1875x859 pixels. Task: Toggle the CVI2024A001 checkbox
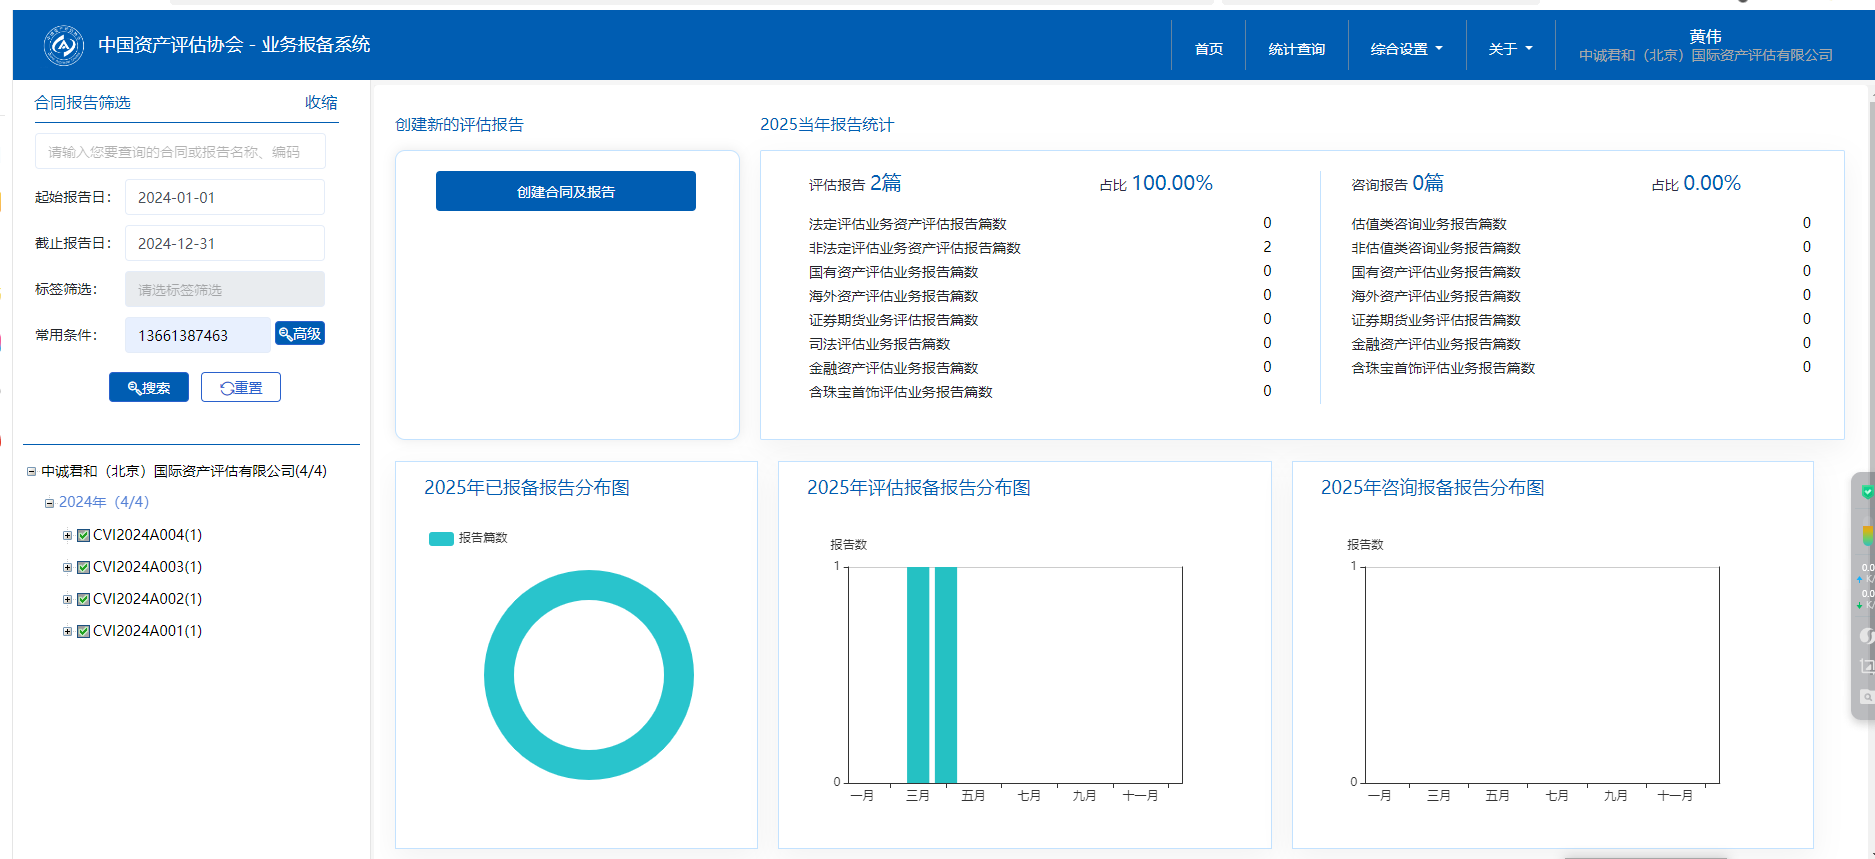(x=84, y=632)
